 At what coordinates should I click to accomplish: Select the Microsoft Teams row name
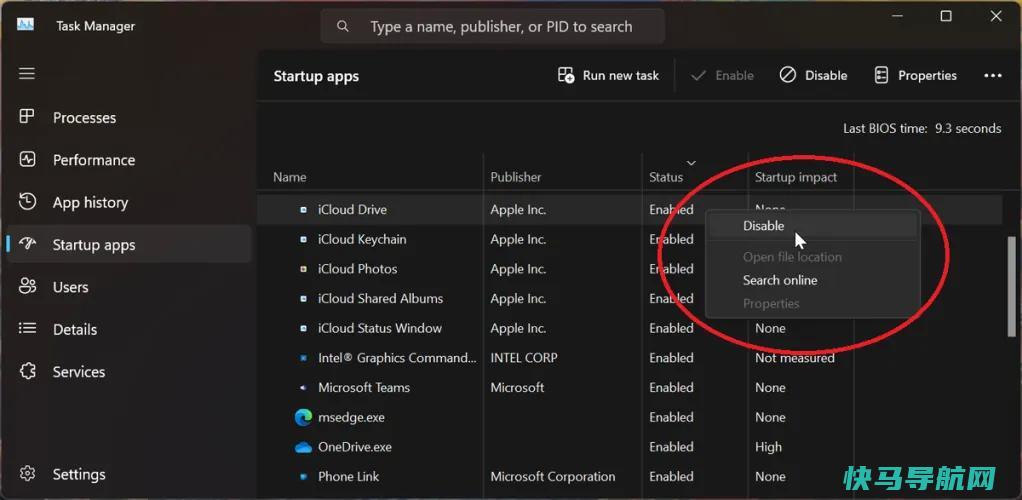tap(364, 387)
